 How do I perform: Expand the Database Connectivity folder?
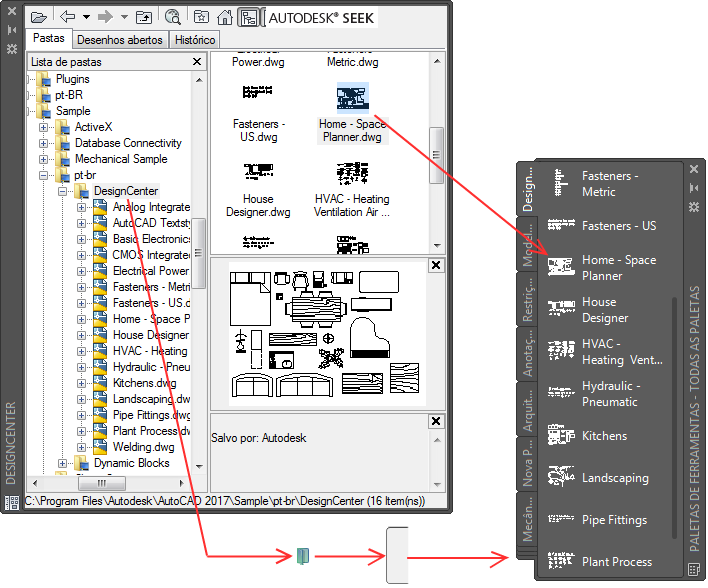[43, 144]
